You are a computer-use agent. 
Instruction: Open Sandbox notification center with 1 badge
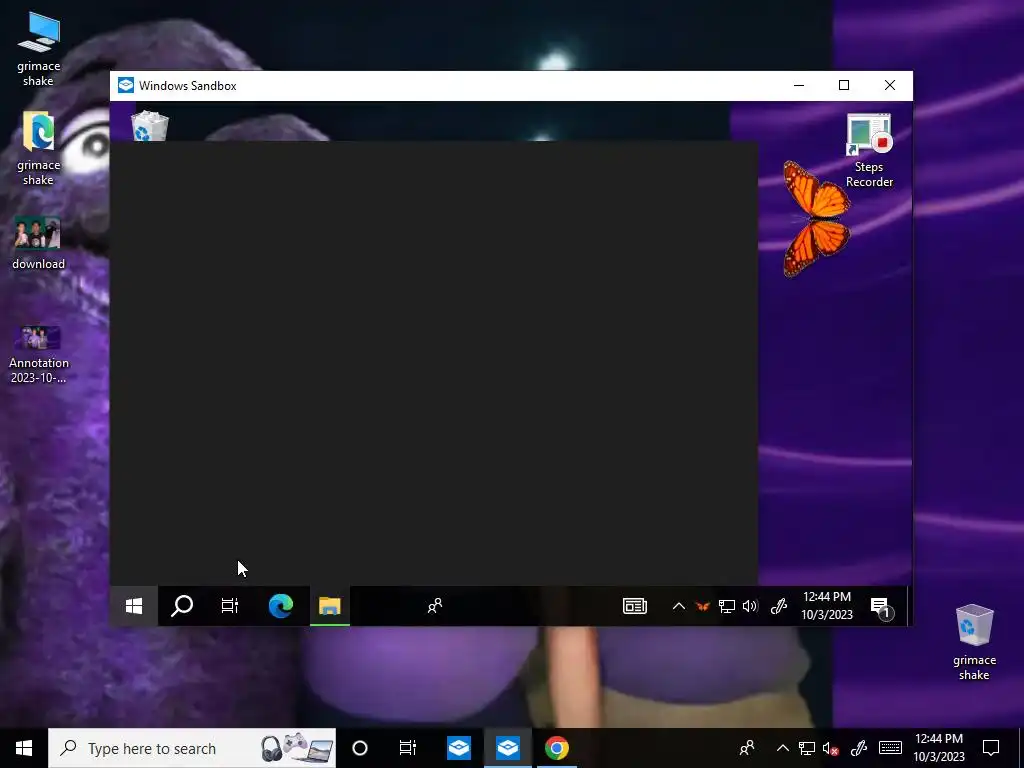(881, 607)
